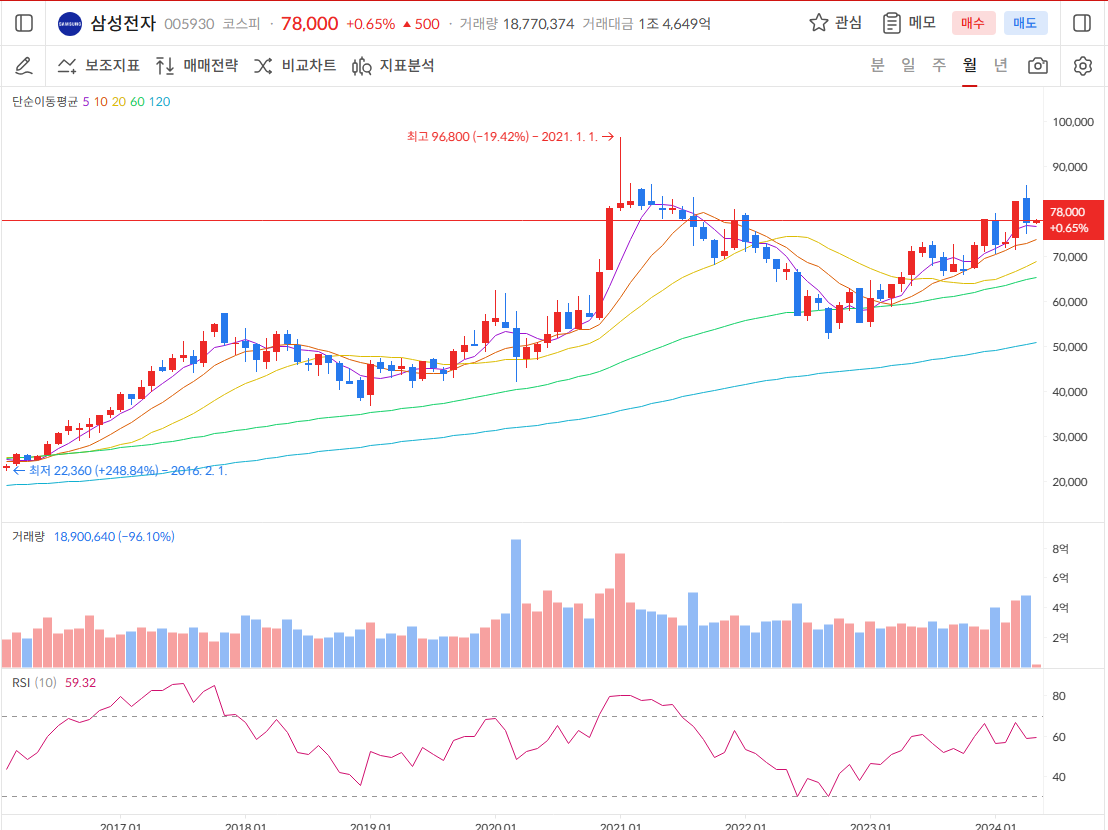Click the 삼성전자 stock name

click(x=123, y=23)
